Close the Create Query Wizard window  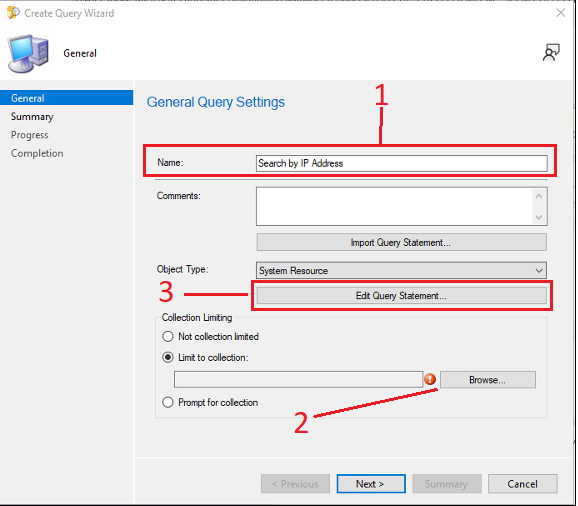tap(561, 13)
